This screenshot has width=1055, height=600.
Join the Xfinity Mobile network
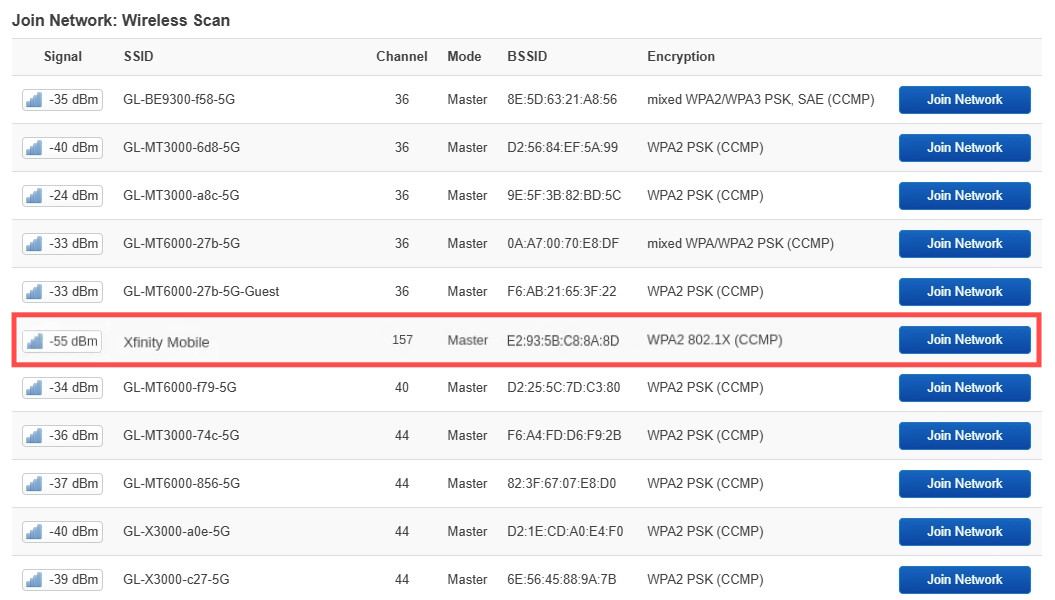964,340
